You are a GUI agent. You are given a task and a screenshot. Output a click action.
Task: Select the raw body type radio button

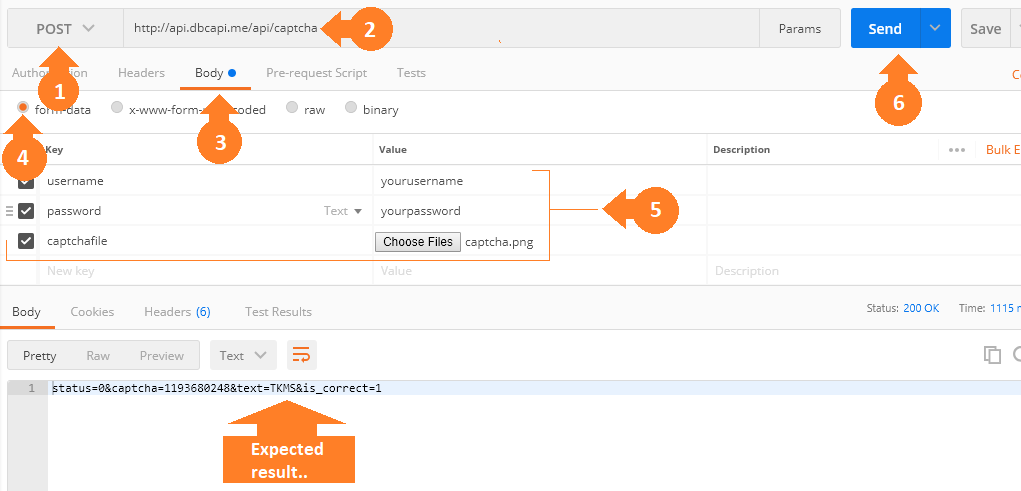point(292,108)
